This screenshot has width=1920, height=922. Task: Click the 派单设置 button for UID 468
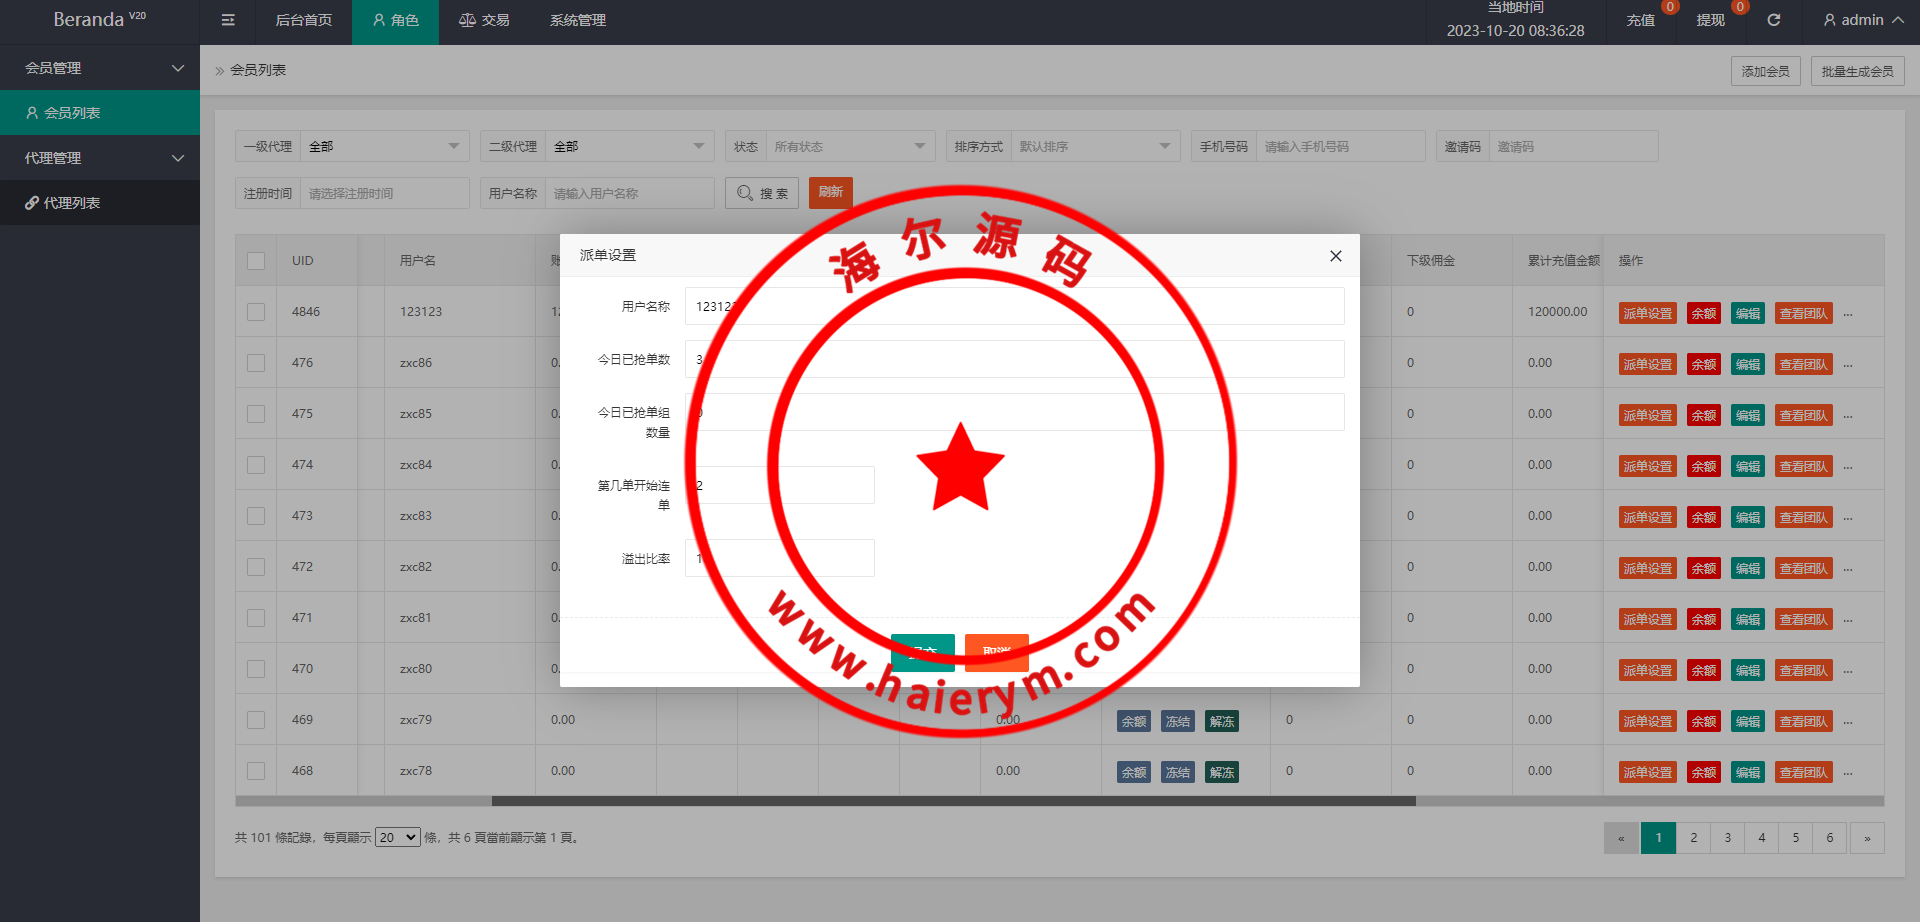coord(1647,772)
